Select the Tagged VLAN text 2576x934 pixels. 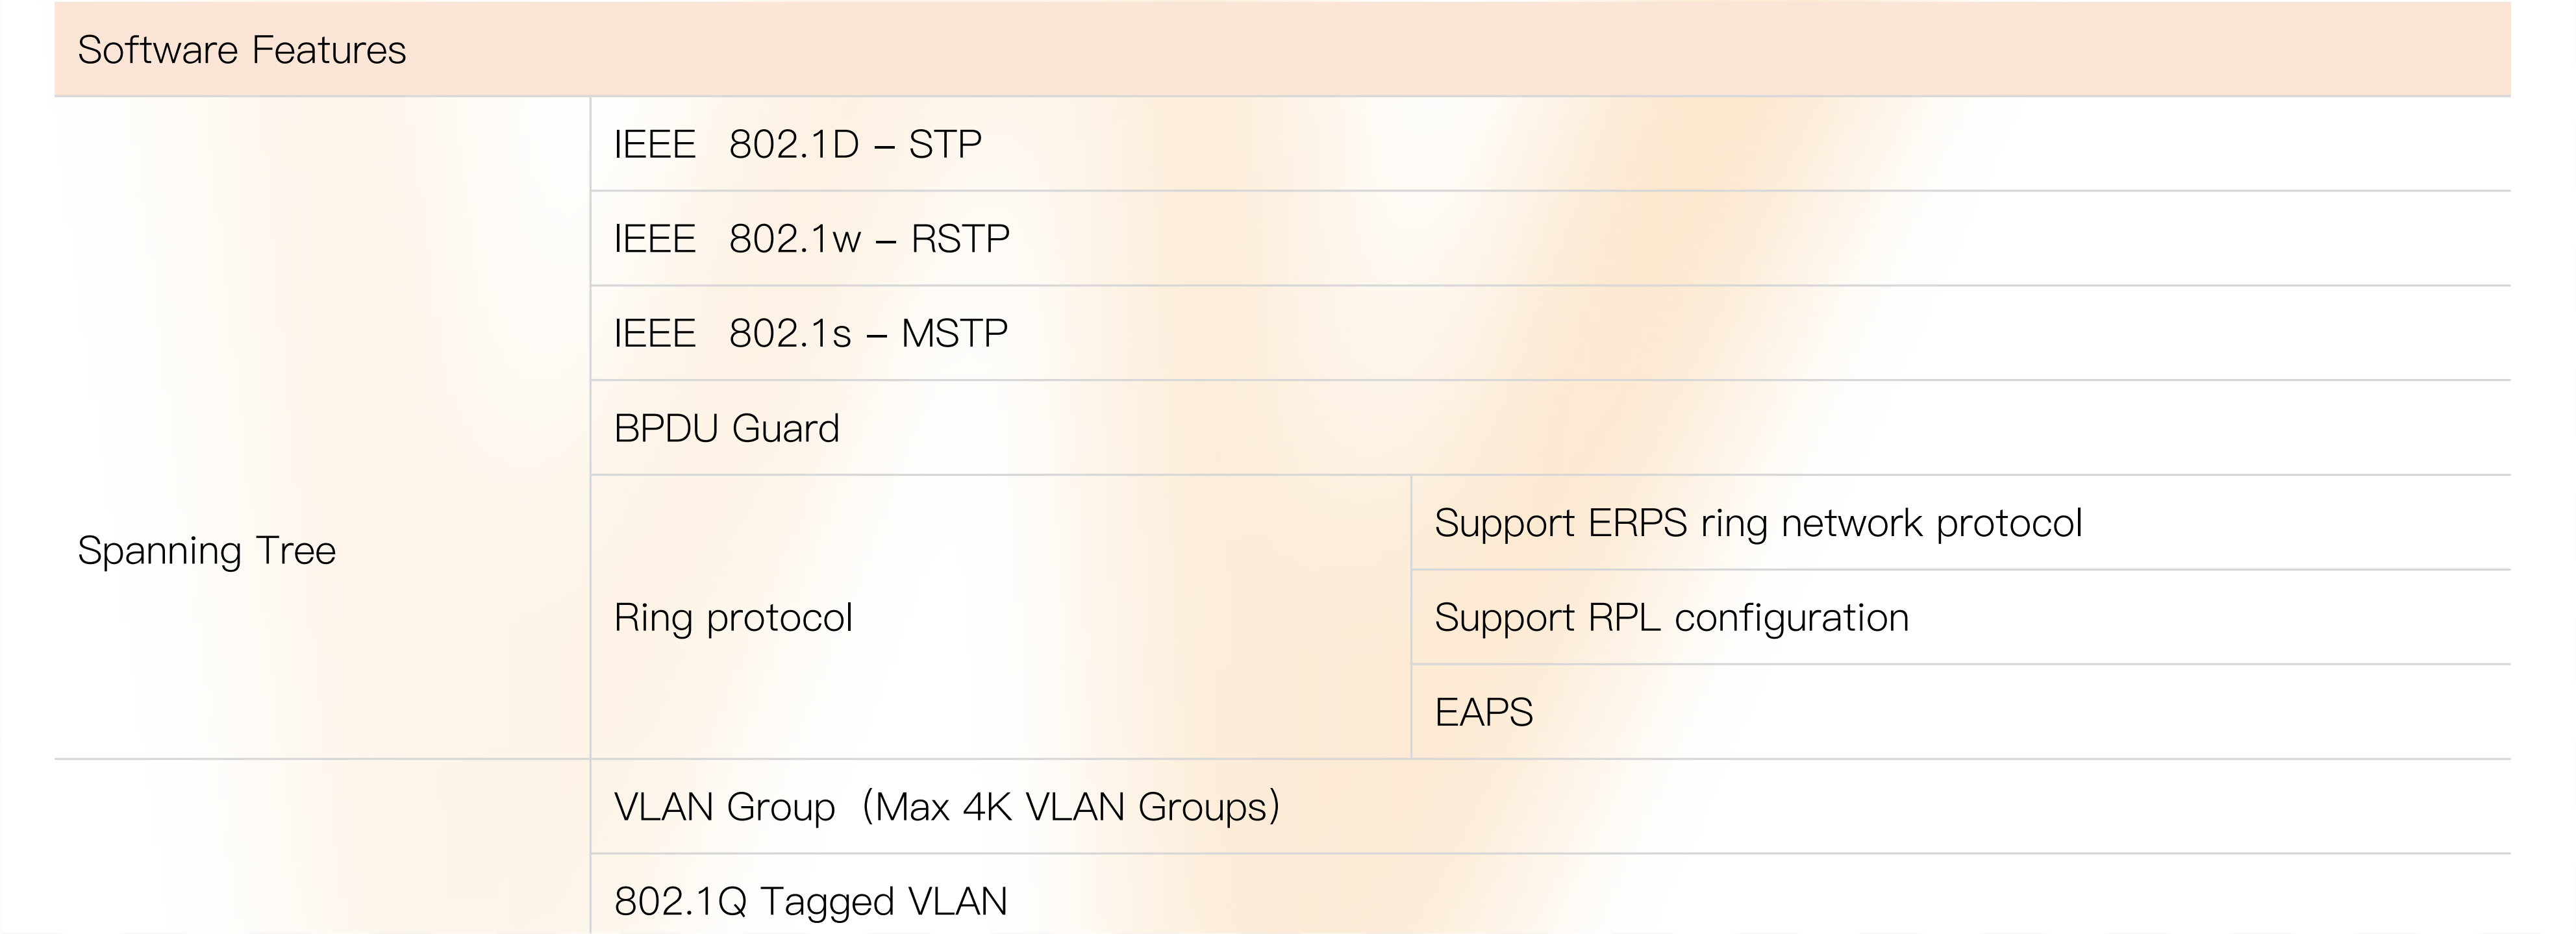coord(883,902)
